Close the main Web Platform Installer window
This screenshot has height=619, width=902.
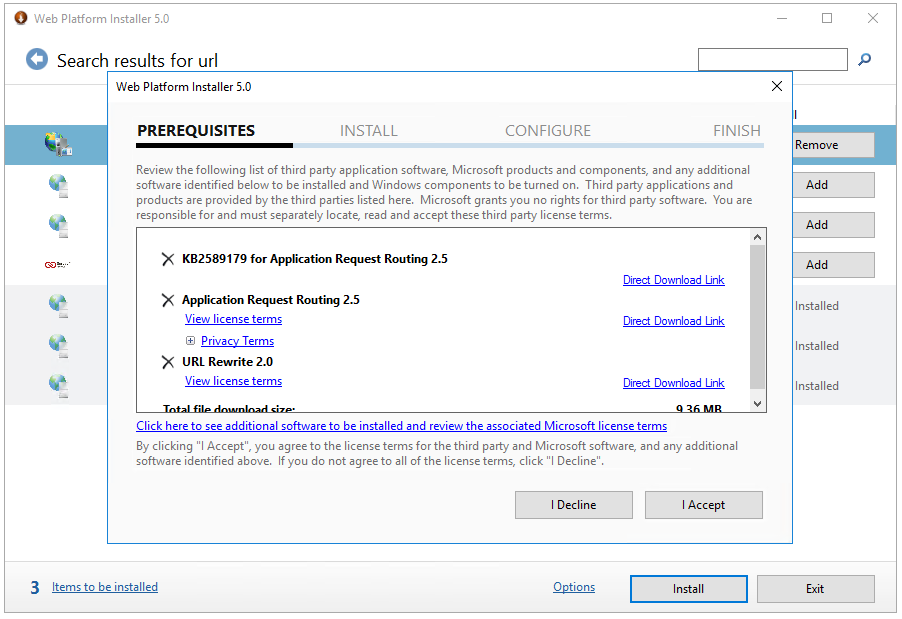coord(873,18)
